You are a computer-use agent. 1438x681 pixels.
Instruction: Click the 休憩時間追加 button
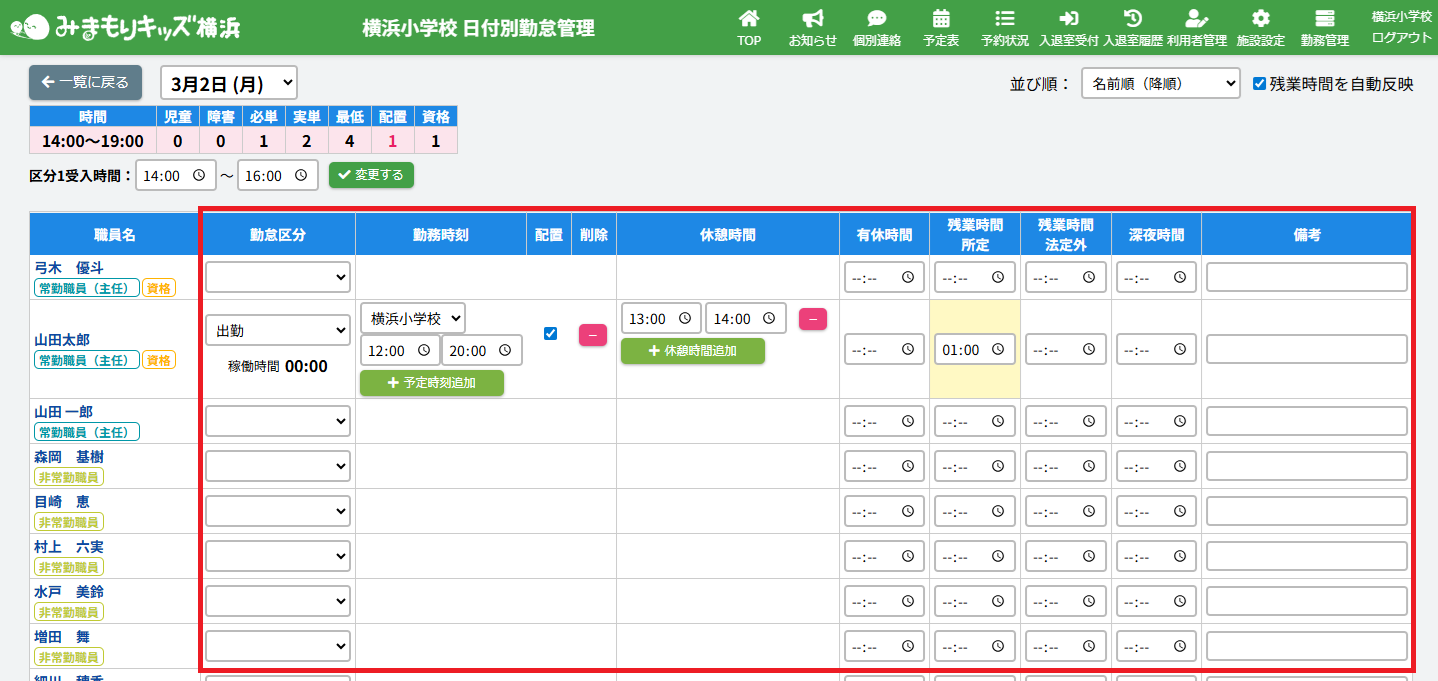(x=692, y=351)
